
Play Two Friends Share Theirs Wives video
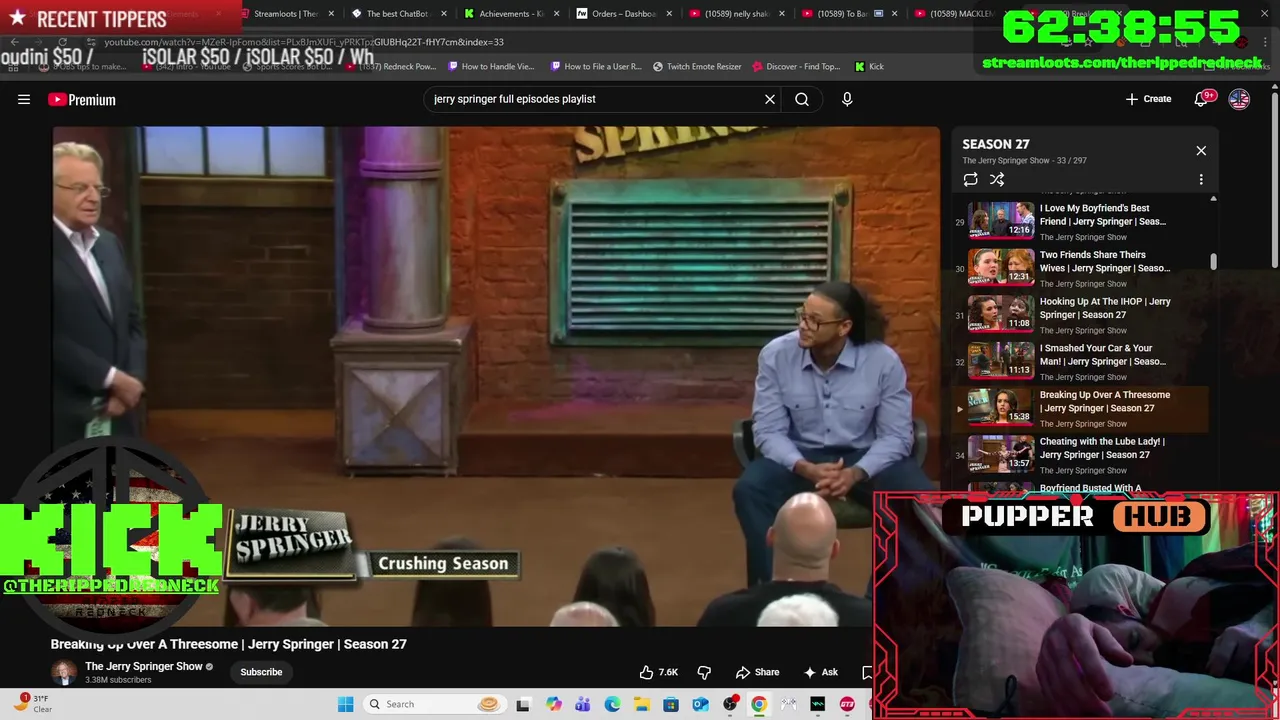[x=1080, y=268]
